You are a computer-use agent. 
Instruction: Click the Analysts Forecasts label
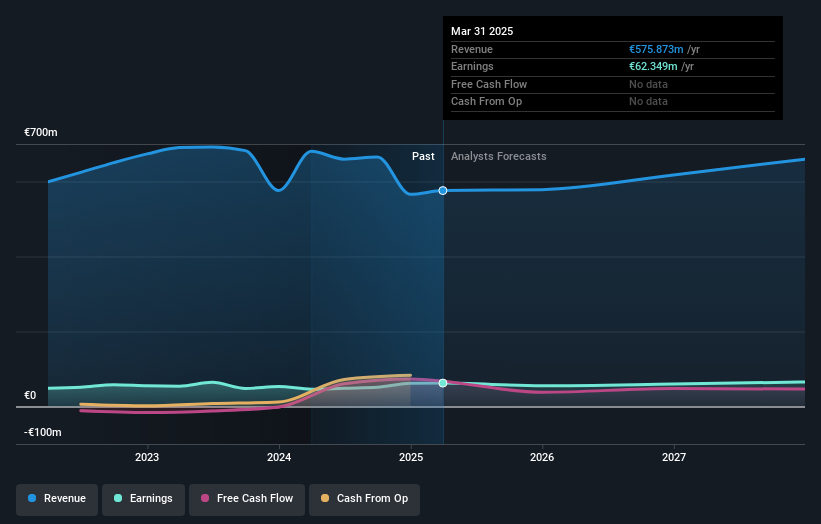(498, 157)
